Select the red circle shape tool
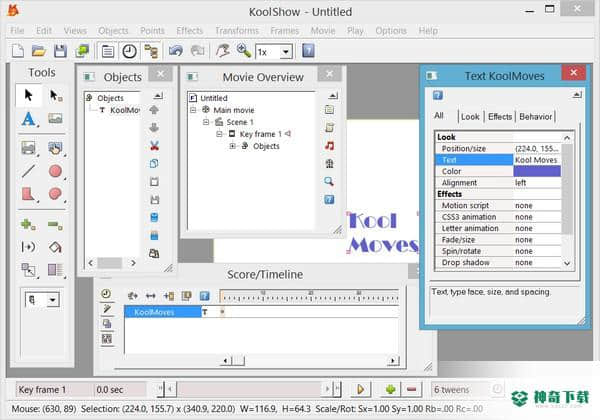600x420 pixels. 56,171
